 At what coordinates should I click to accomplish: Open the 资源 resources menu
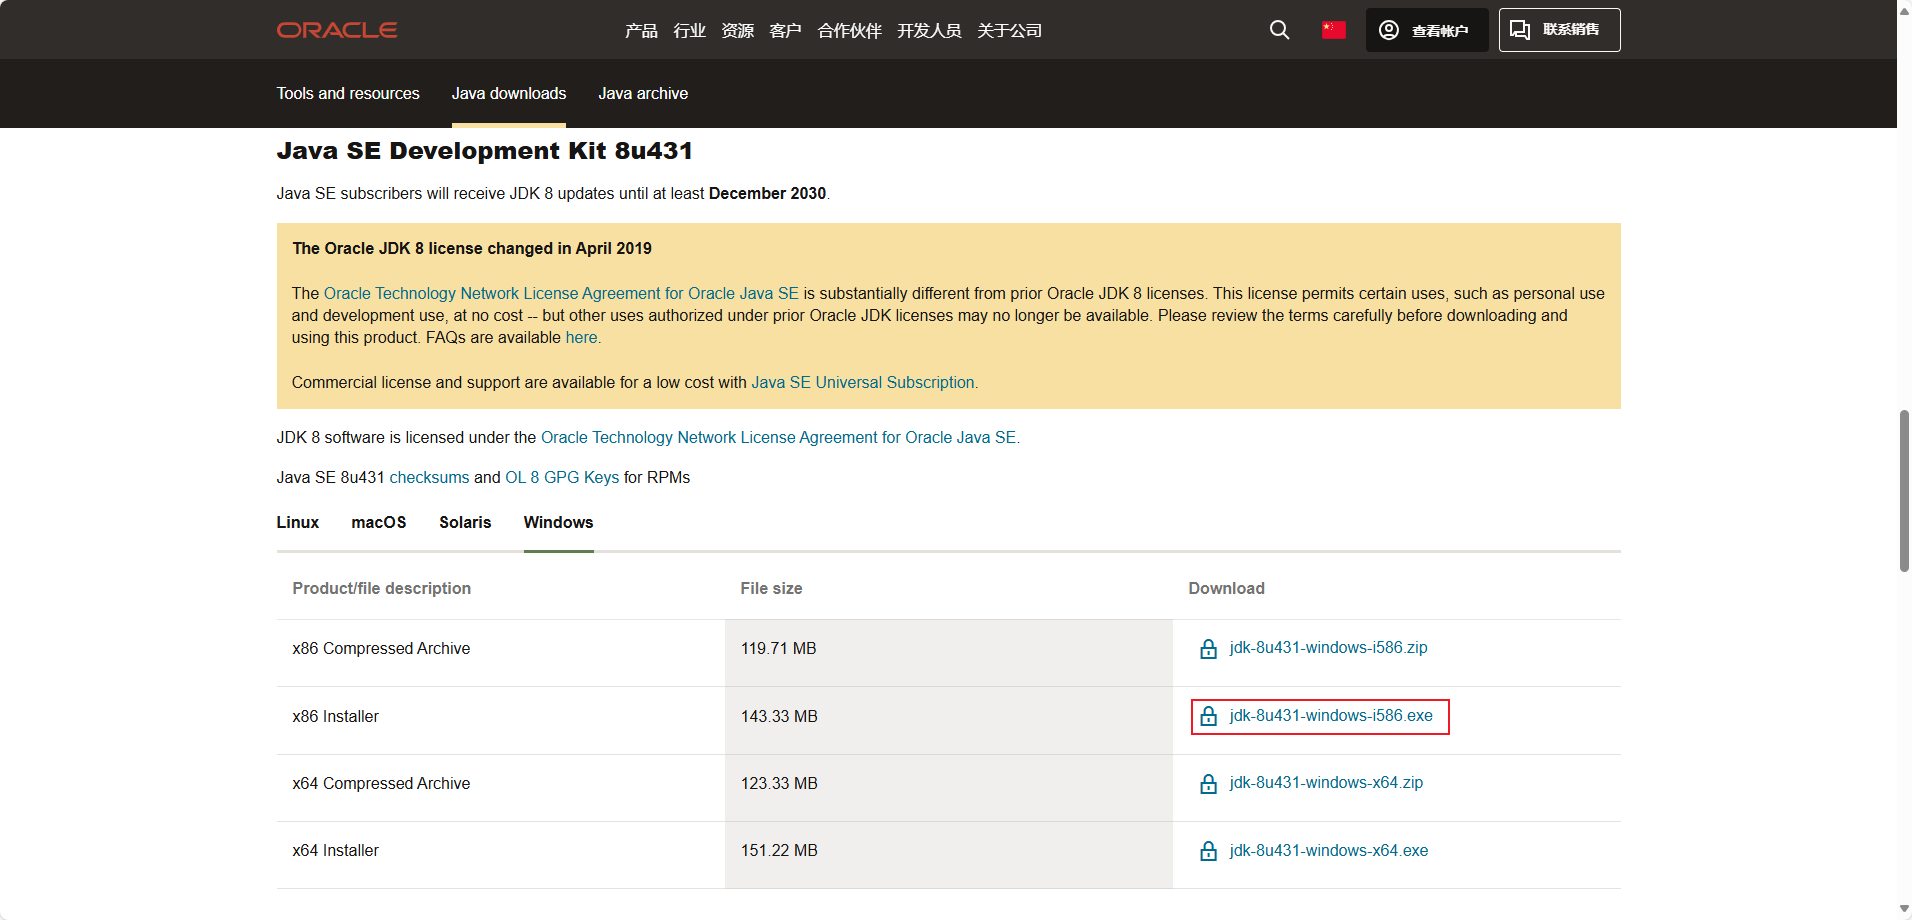(x=737, y=31)
